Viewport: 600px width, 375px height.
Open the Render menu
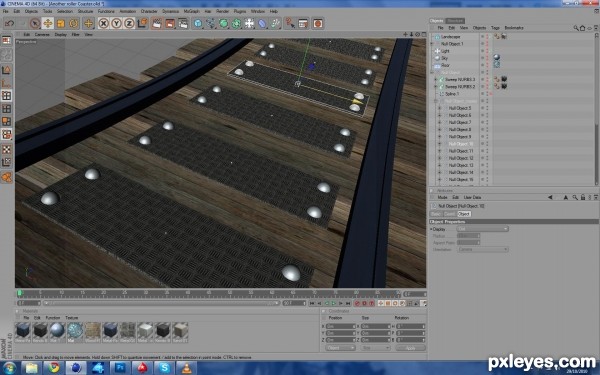pos(222,11)
